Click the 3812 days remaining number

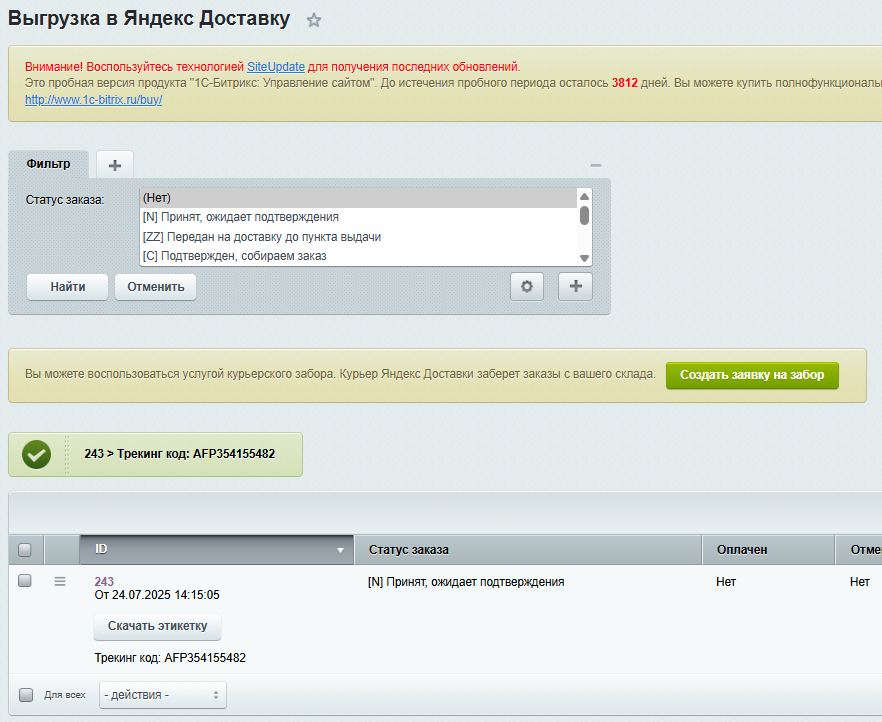[x=624, y=83]
